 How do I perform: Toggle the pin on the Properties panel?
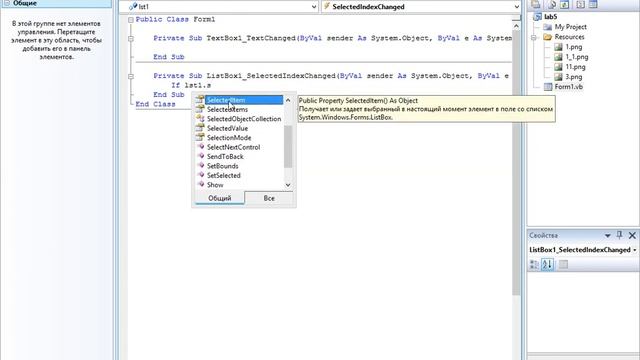[x=620, y=235]
